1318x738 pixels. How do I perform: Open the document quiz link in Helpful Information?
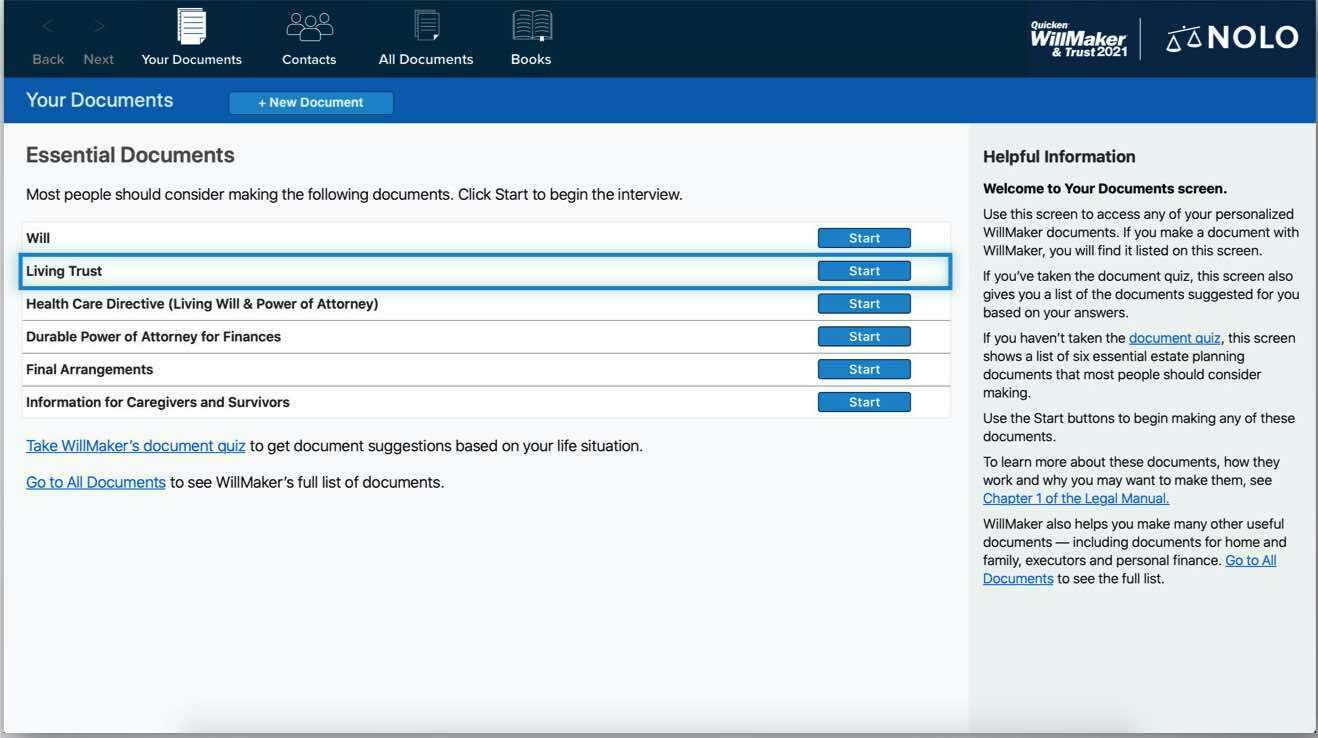click(1175, 336)
